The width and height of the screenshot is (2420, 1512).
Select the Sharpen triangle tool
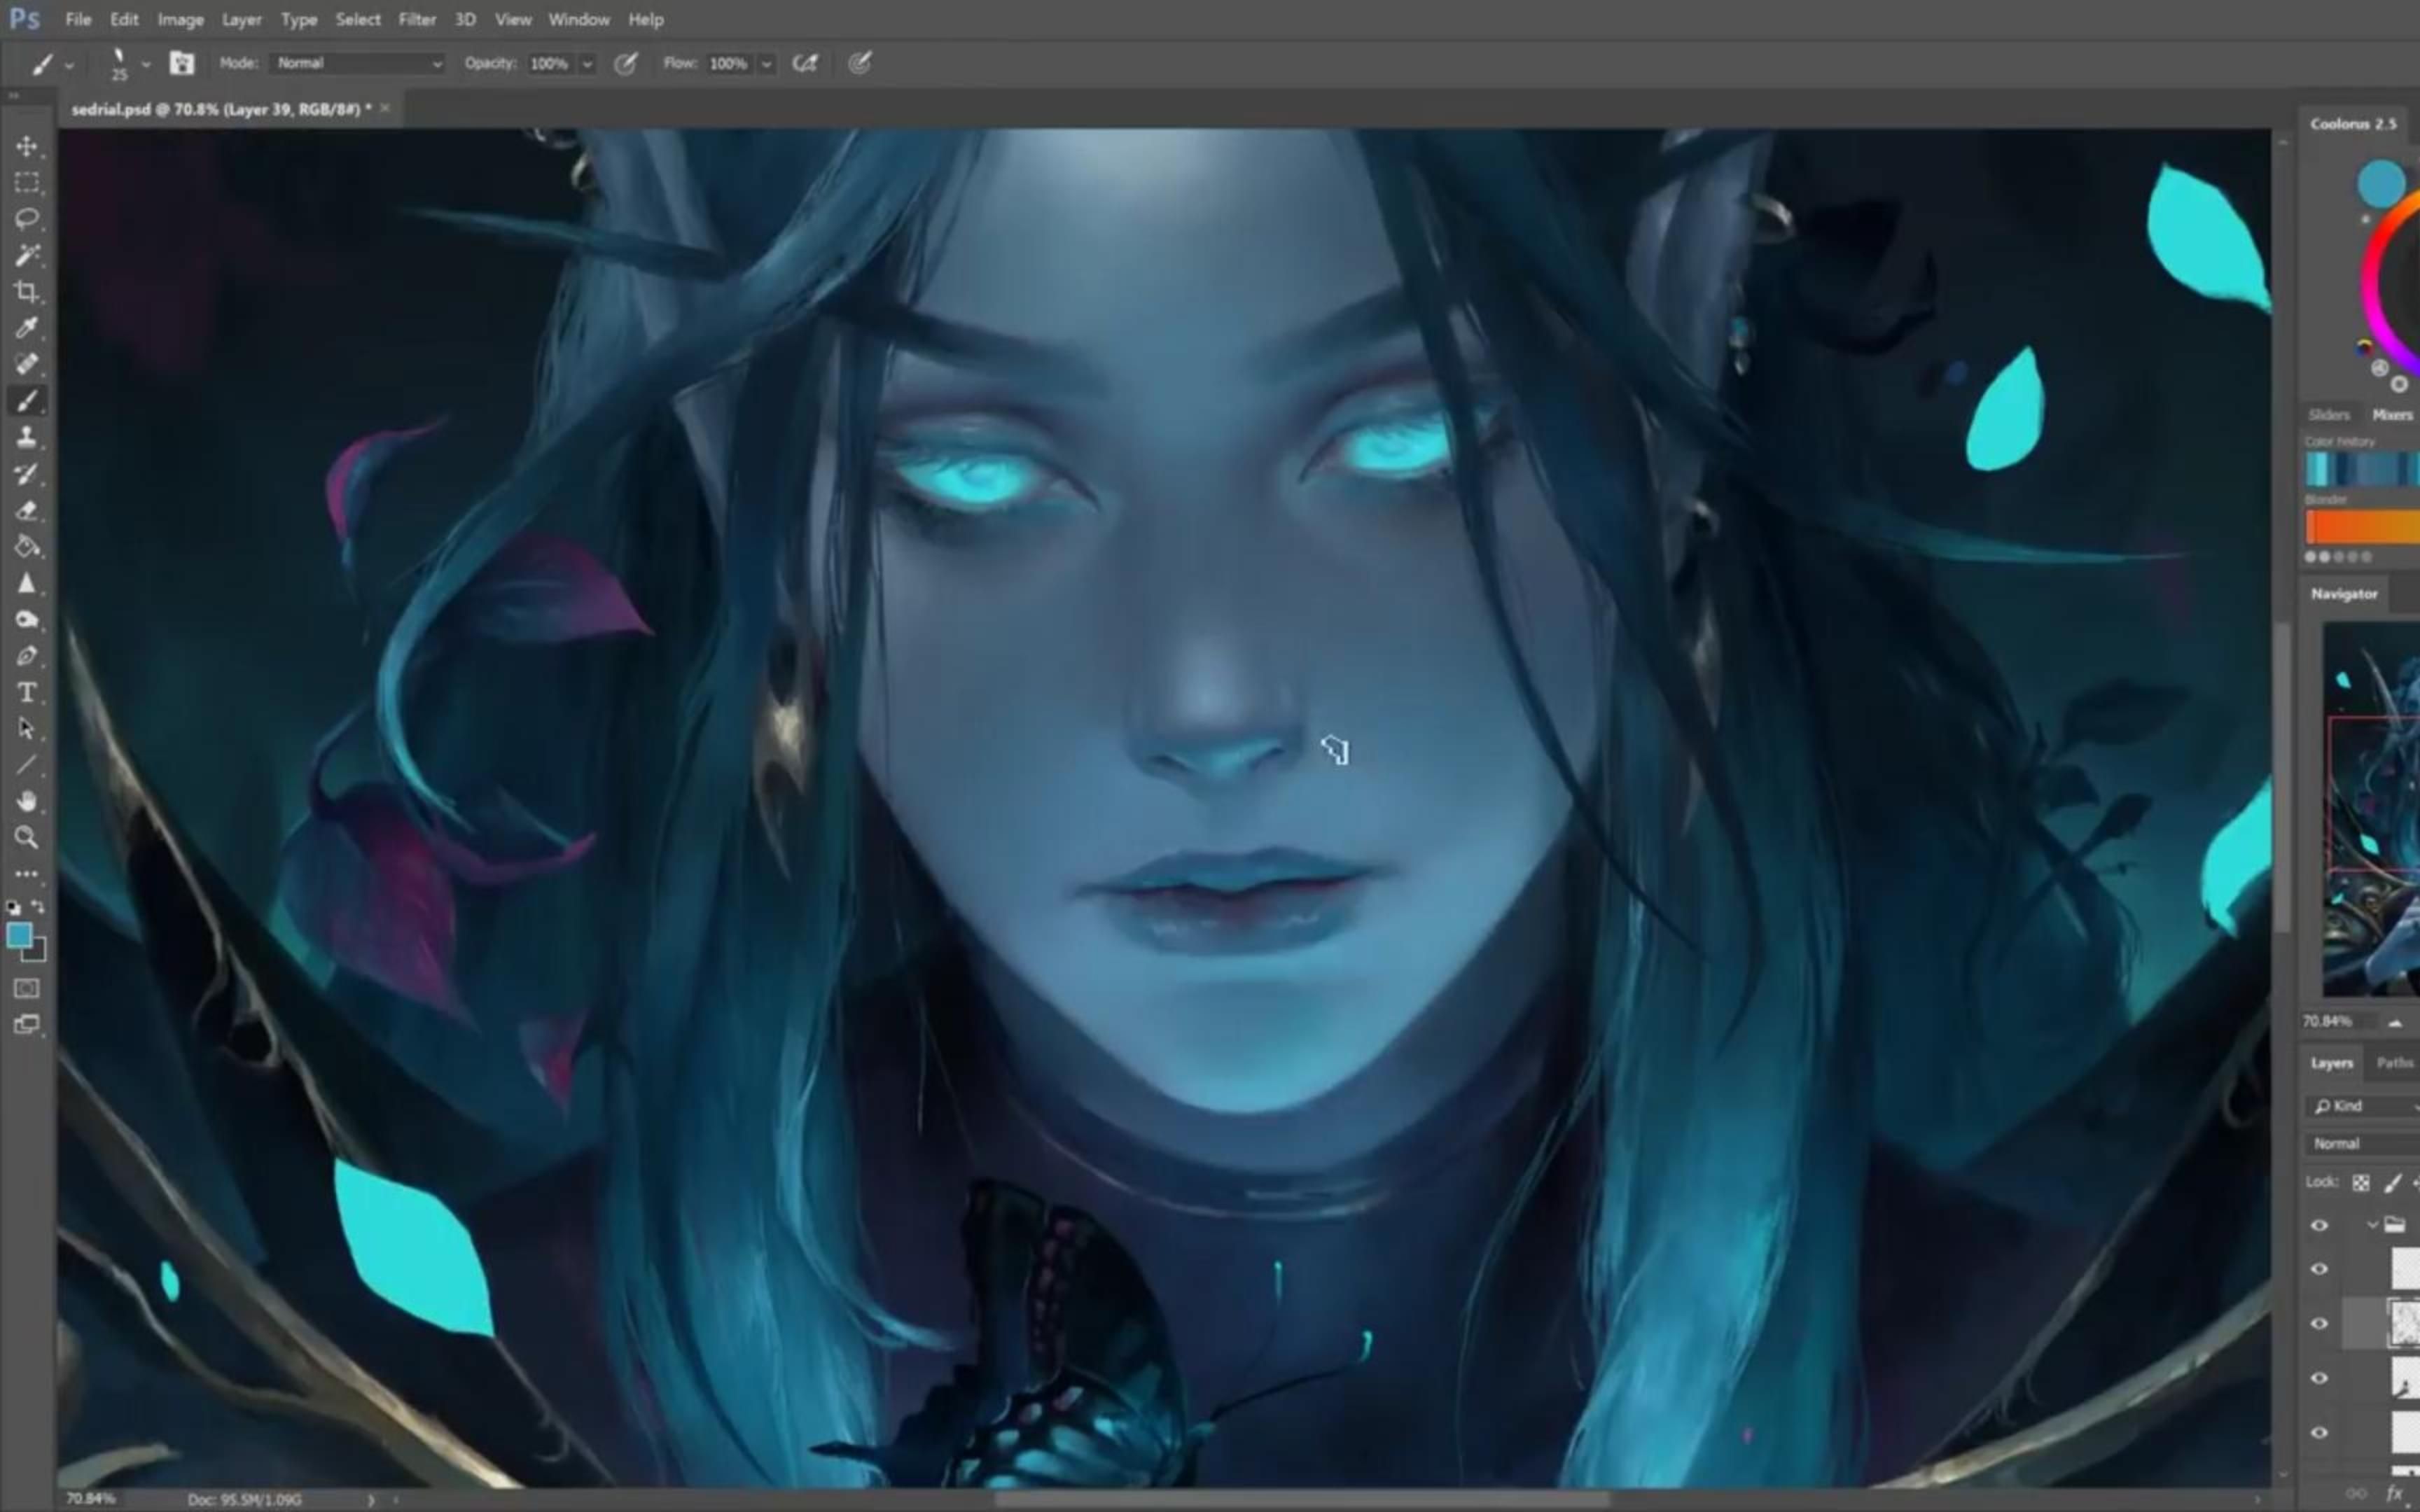tap(27, 583)
